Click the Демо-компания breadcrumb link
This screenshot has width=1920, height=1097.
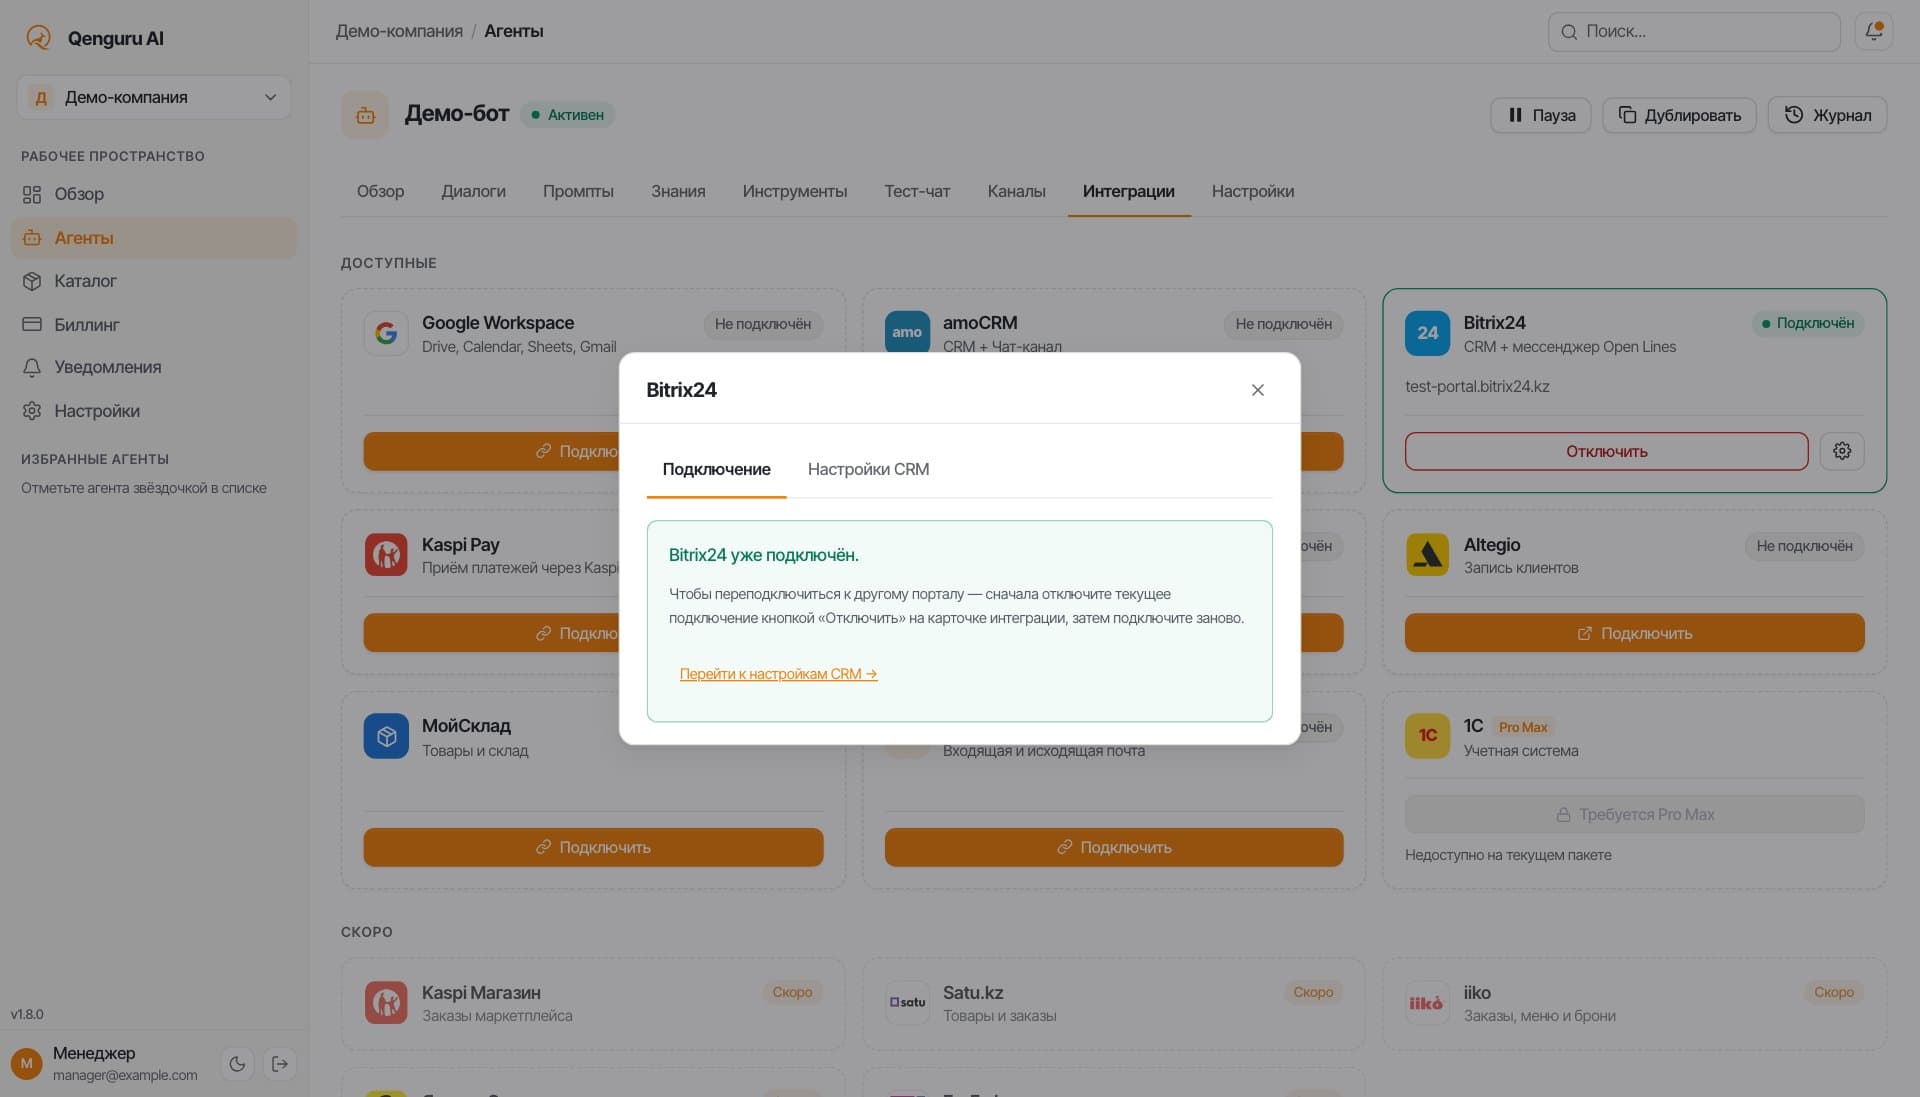[399, 31]
